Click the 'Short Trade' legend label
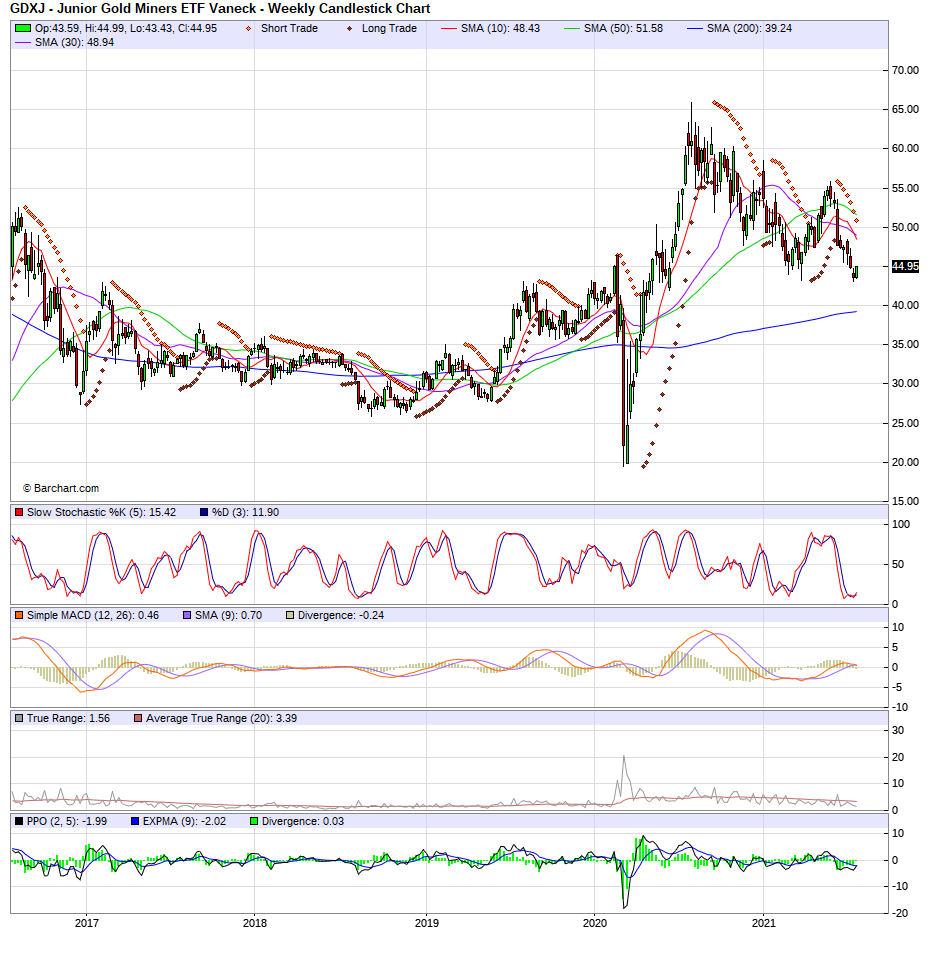 click(x=289, y=29)
